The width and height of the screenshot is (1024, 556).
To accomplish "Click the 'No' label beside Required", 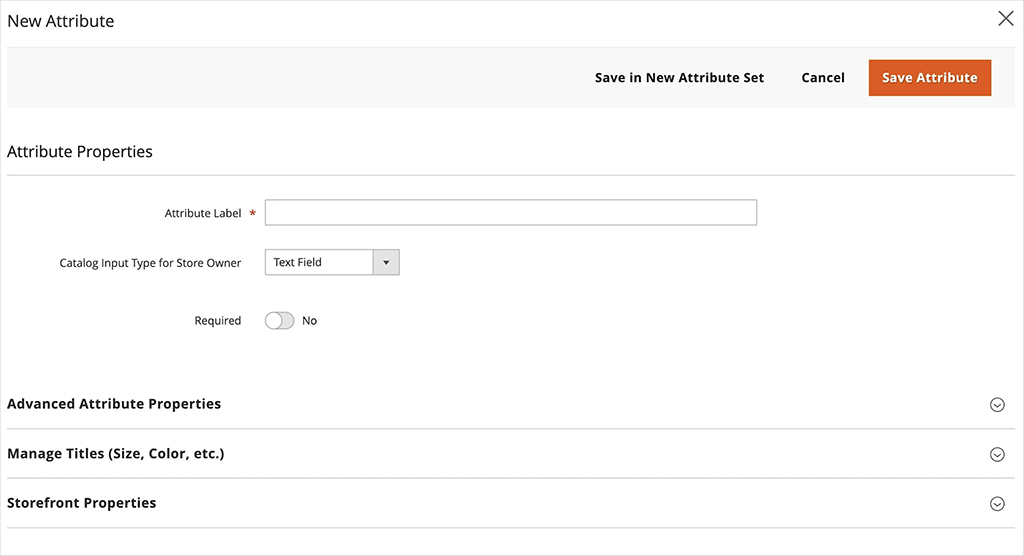I will (x=310, y=321).
